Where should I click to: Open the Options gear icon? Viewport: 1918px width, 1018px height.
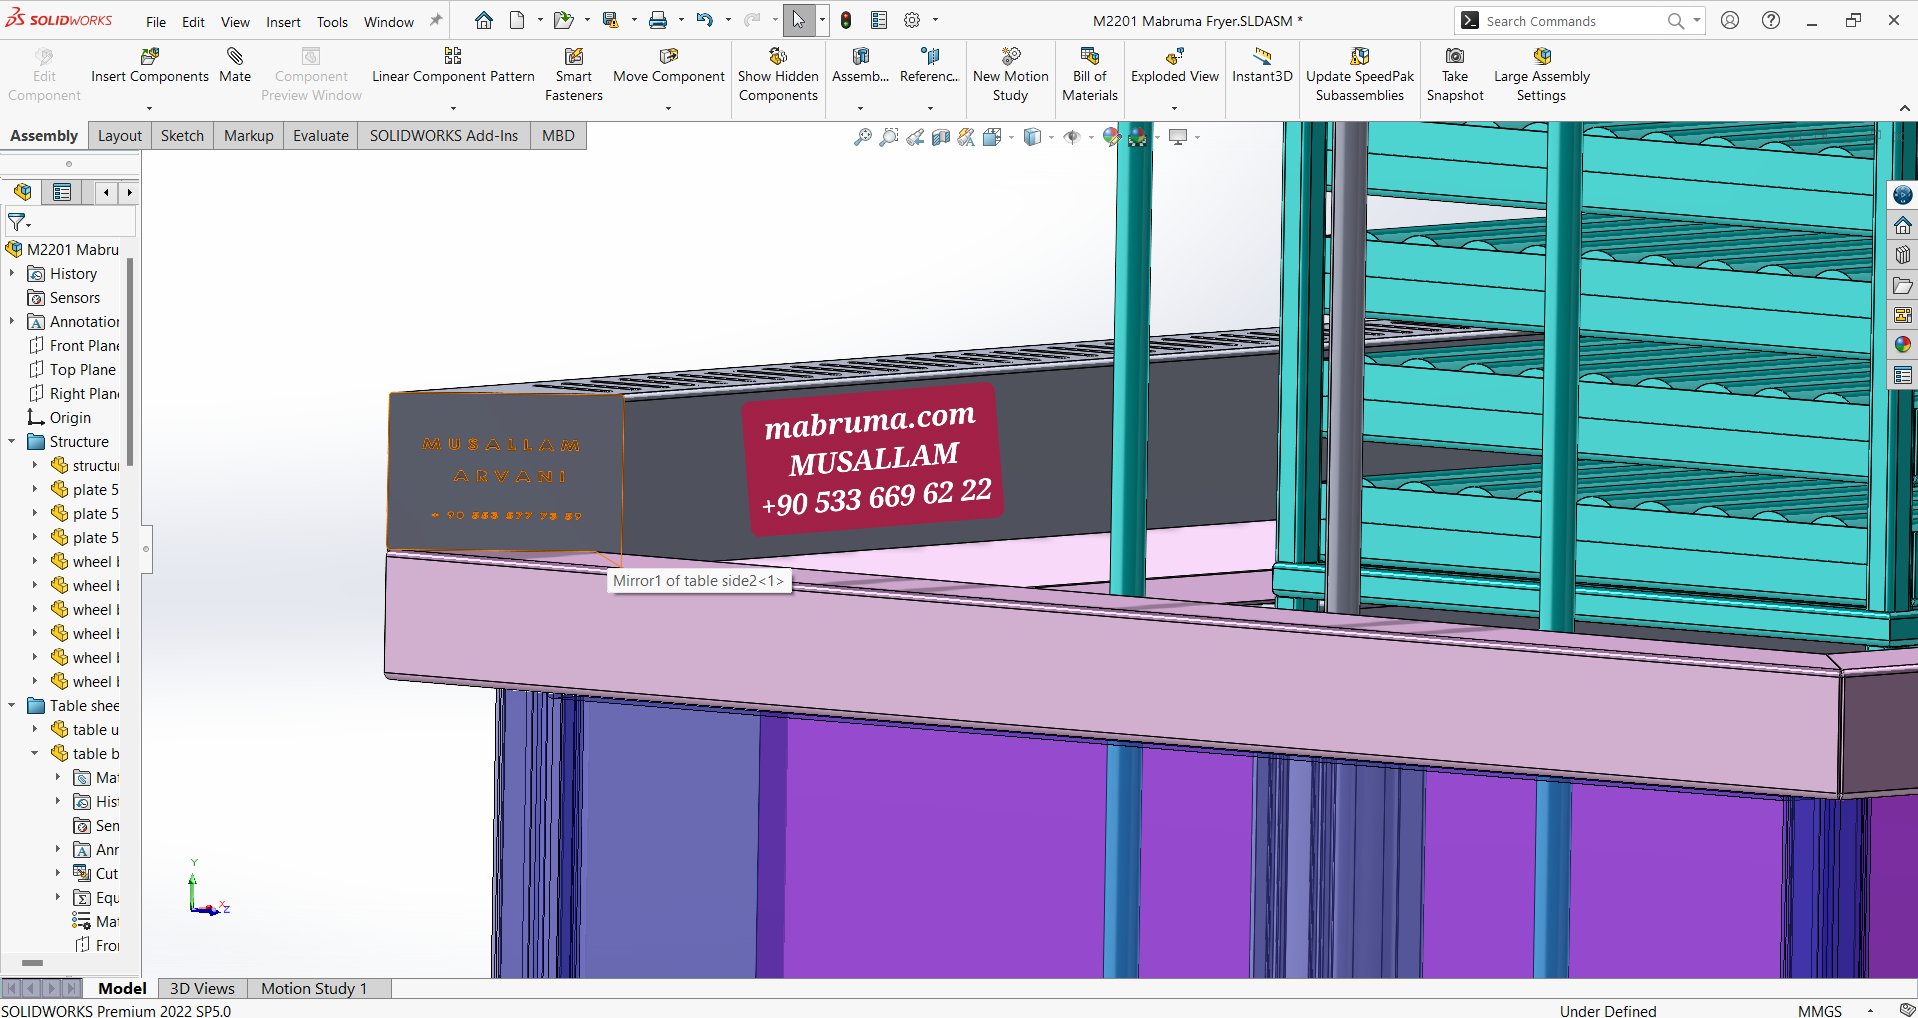coord(912,20)
